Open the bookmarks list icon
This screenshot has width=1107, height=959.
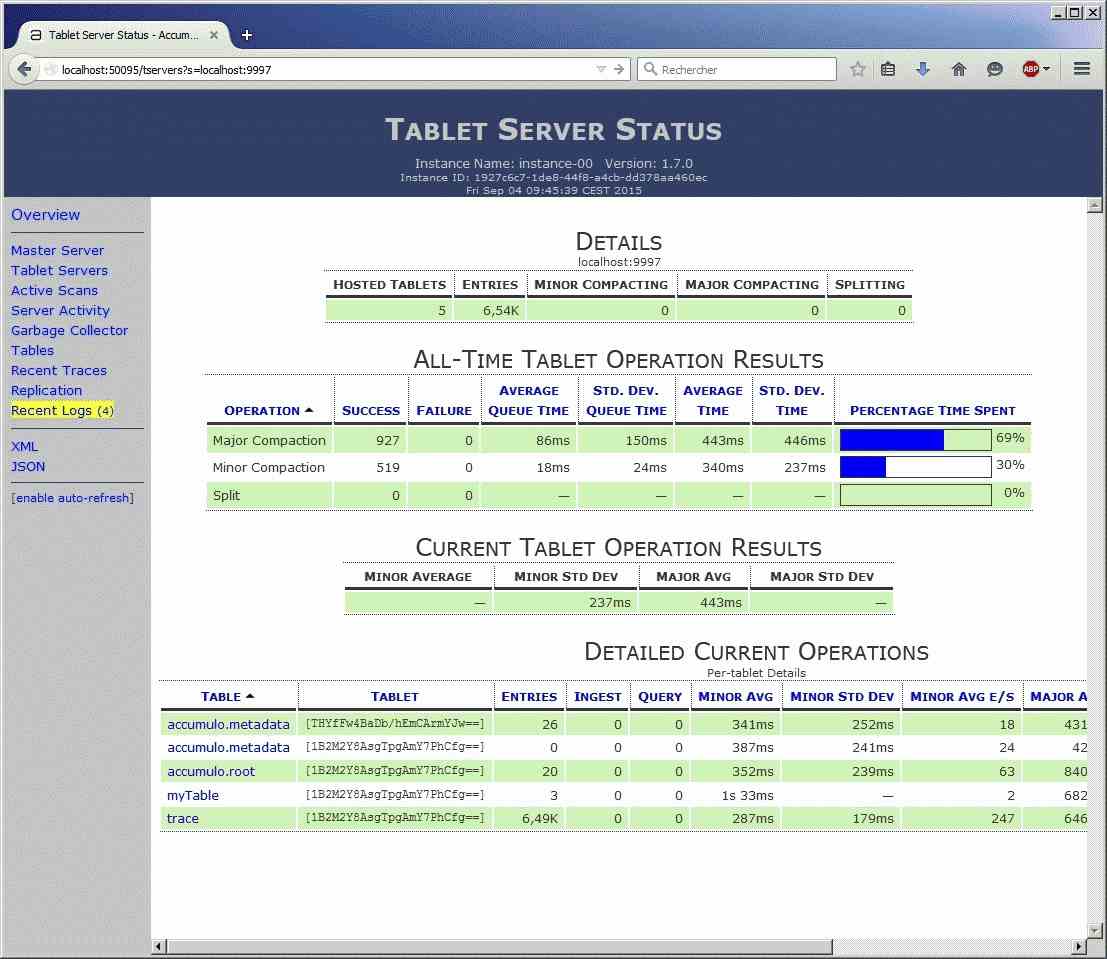click(888, 69)
